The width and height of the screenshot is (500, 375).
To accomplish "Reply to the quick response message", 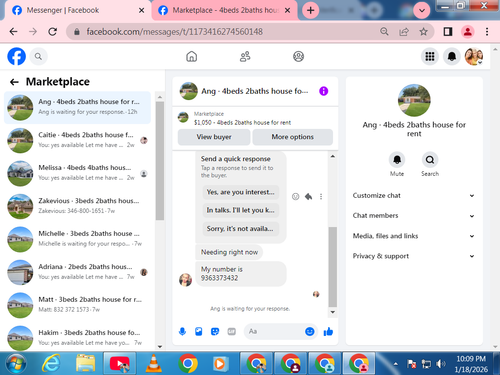I will (x=308, y=197).
